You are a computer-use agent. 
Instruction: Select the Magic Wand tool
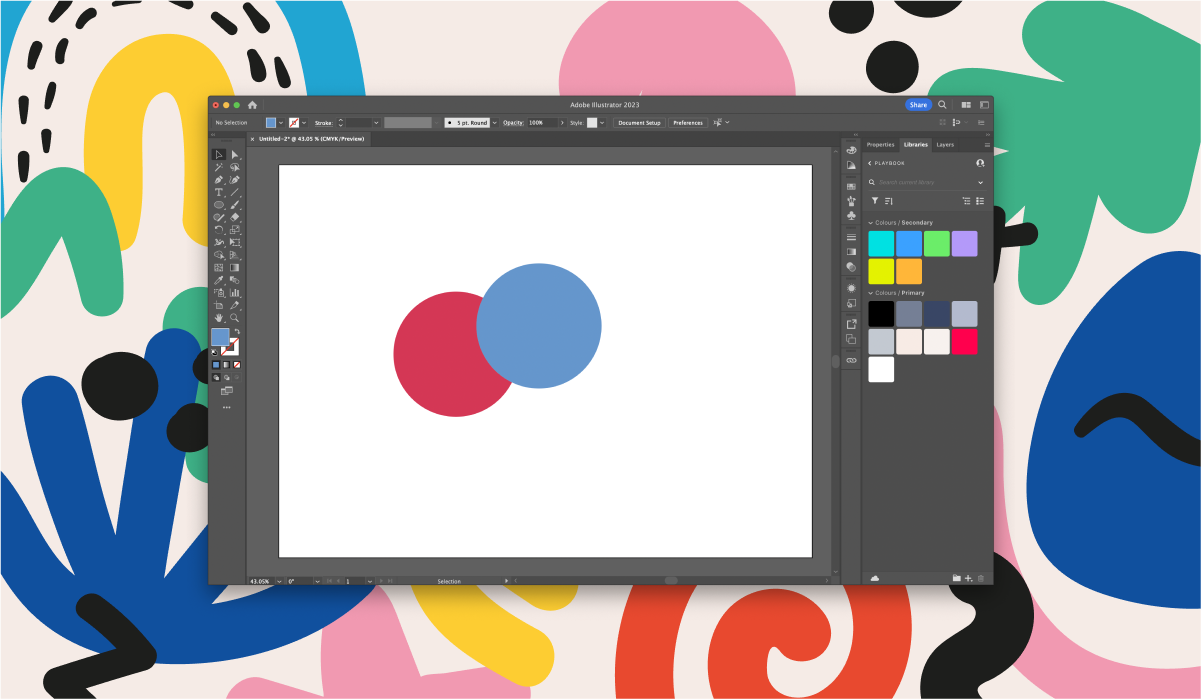(x=218, y=167)
